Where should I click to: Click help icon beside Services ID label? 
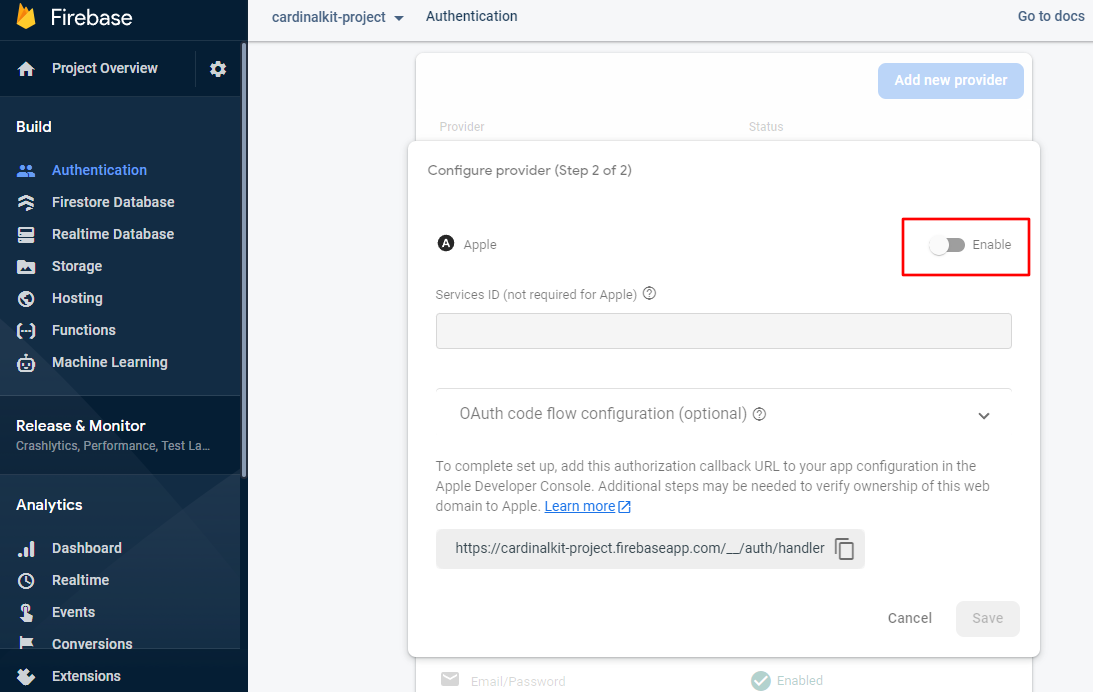pos(650,294)
